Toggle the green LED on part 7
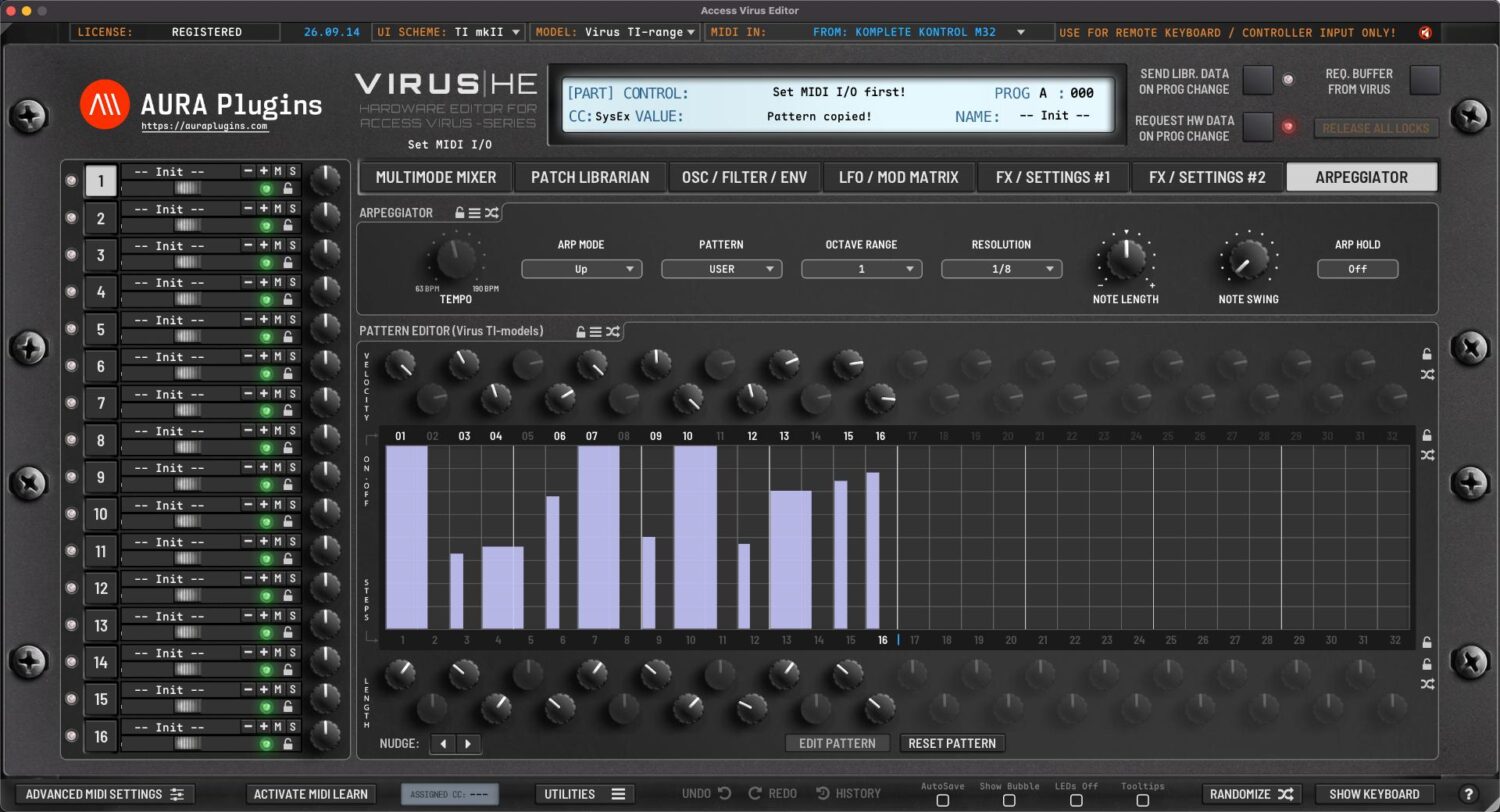The height and width of the screenshot is (812, 1500). point(266,410)
